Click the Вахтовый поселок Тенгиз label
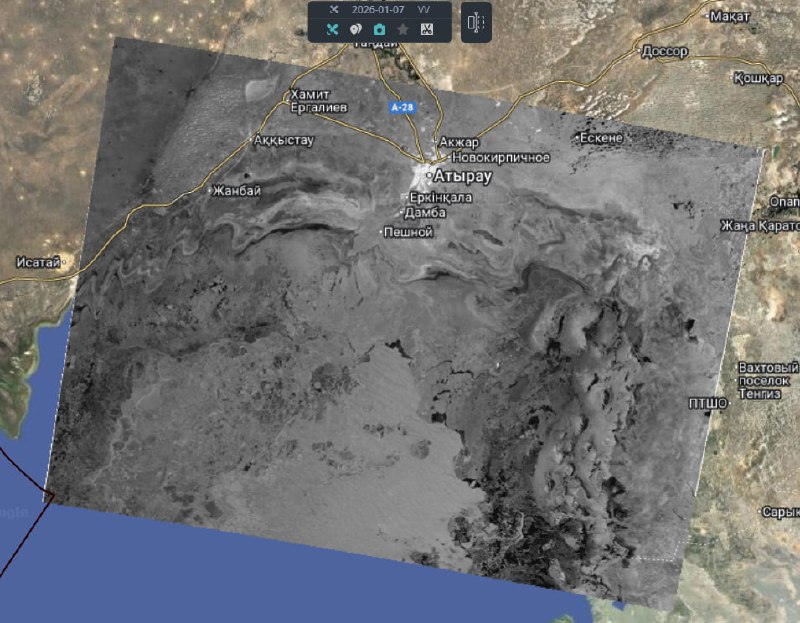800x623 pixels. (x=768, y=381)
